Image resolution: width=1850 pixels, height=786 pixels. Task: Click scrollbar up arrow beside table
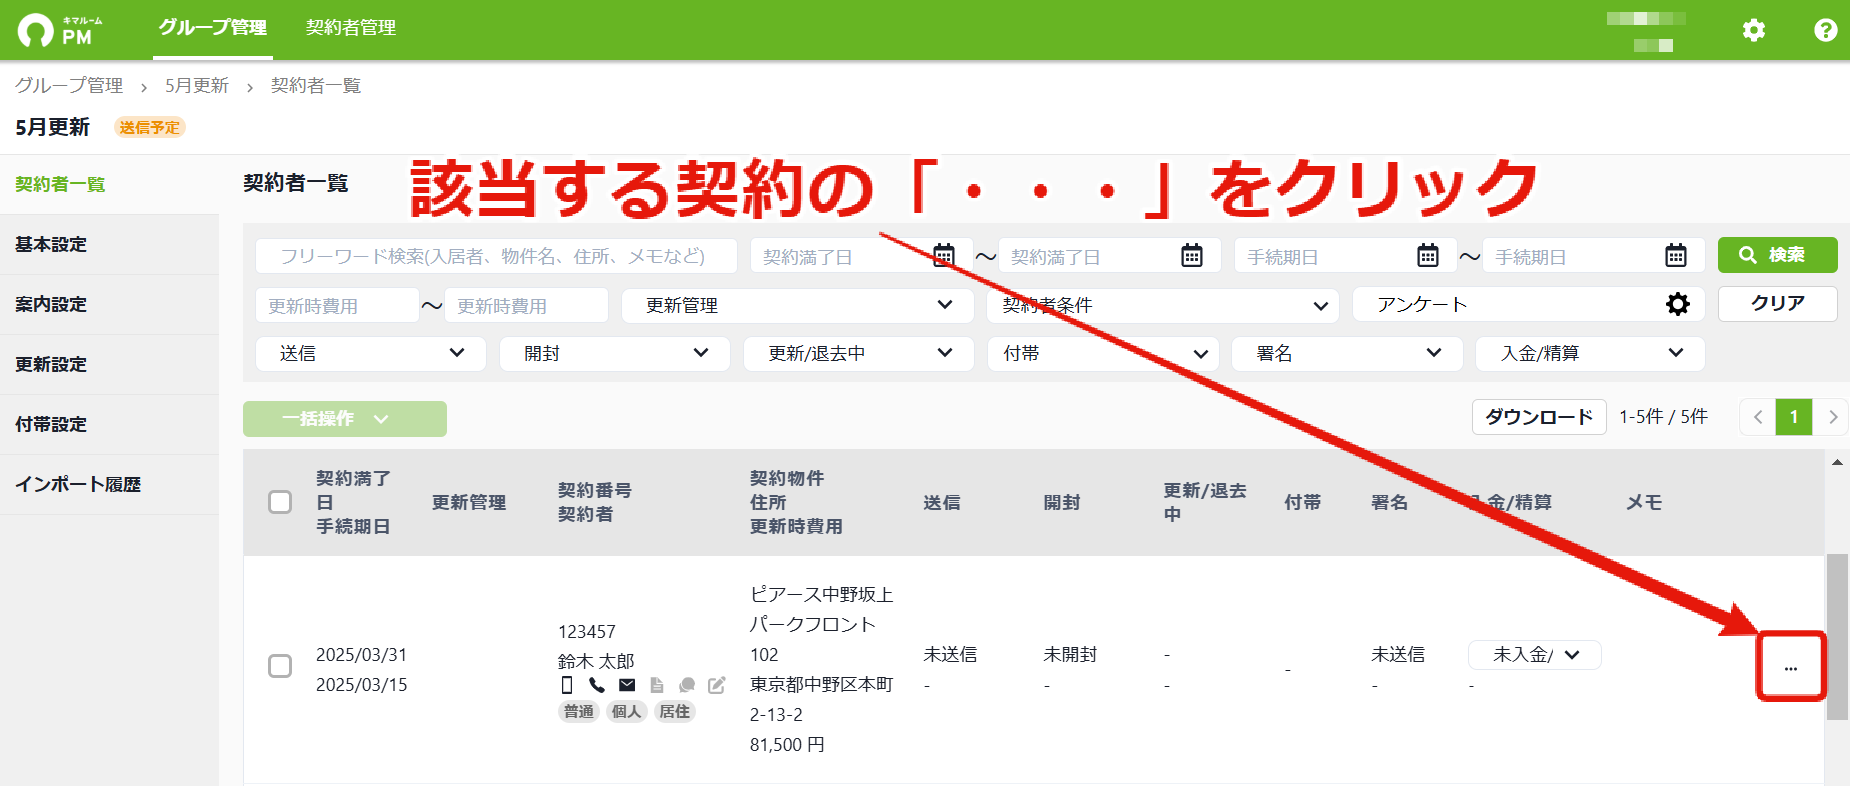1837,462
